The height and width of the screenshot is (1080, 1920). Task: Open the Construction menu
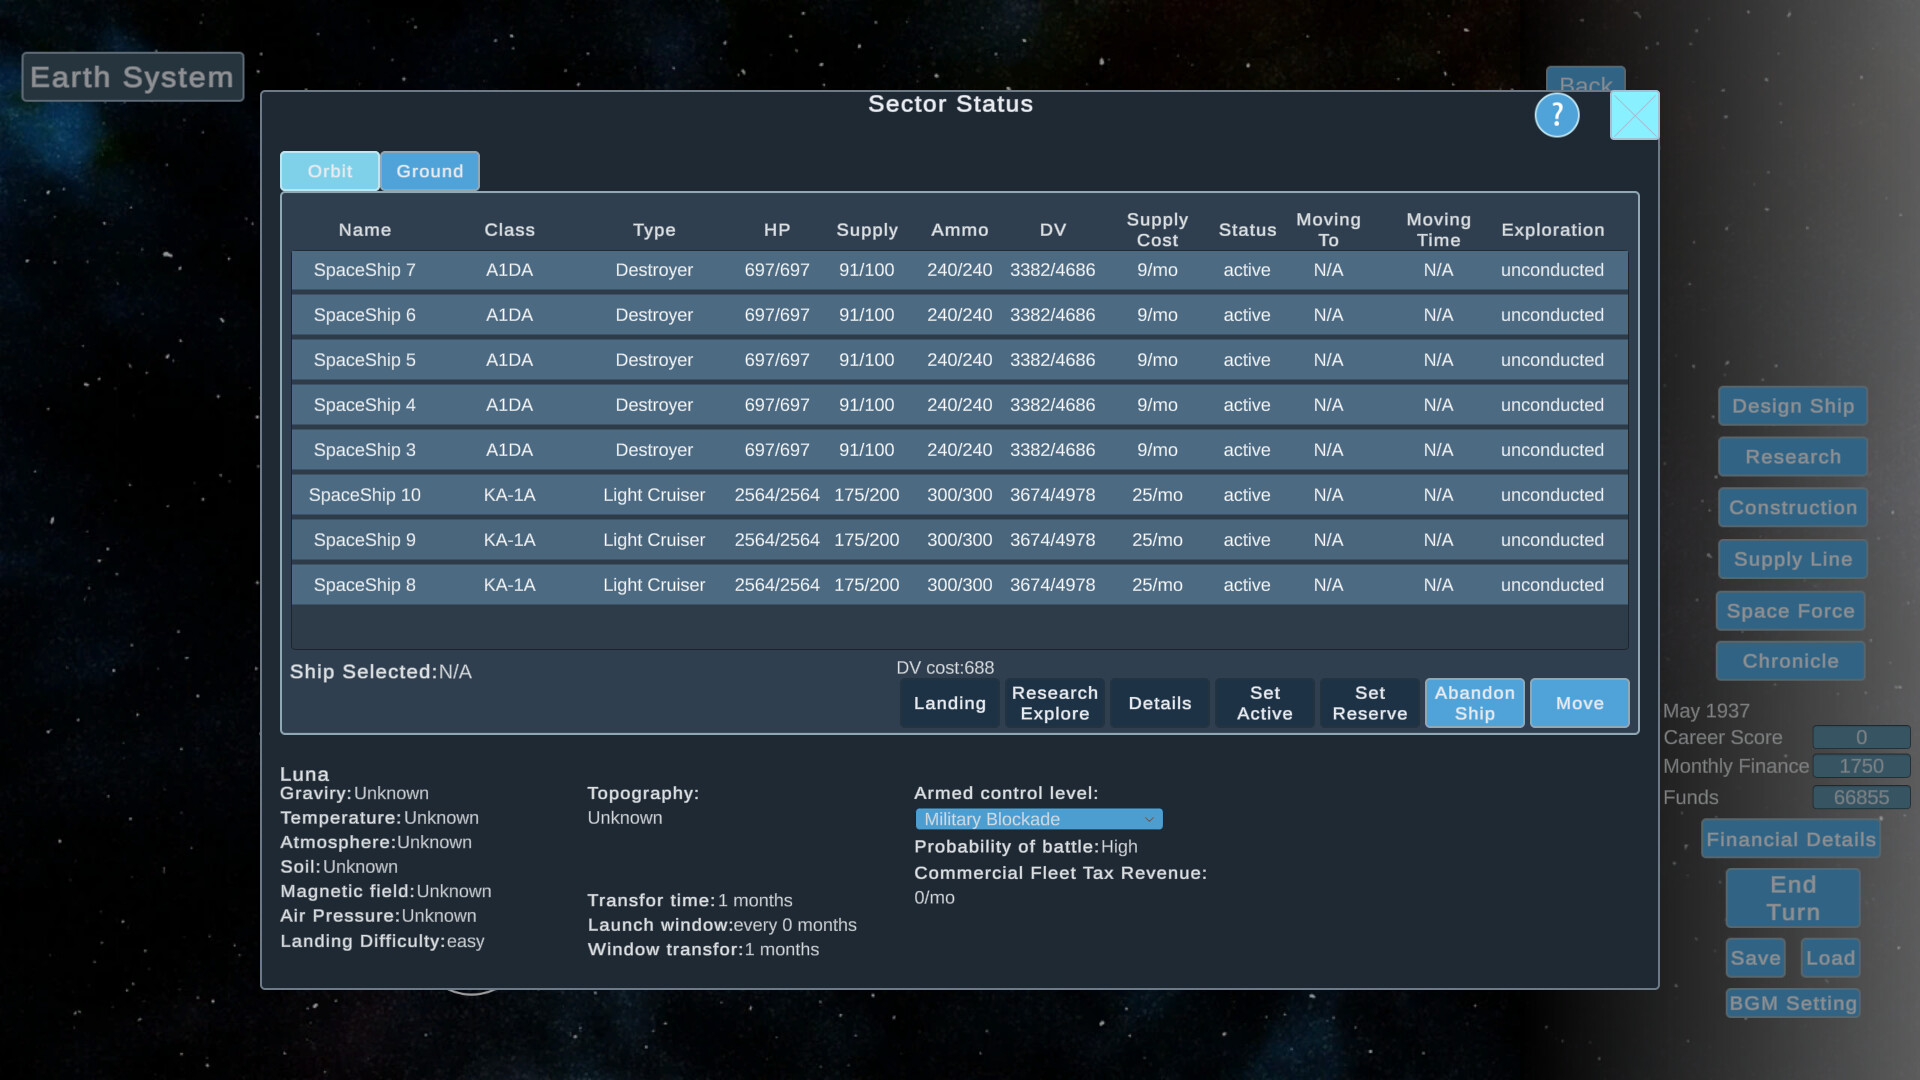coord(1792,508)
